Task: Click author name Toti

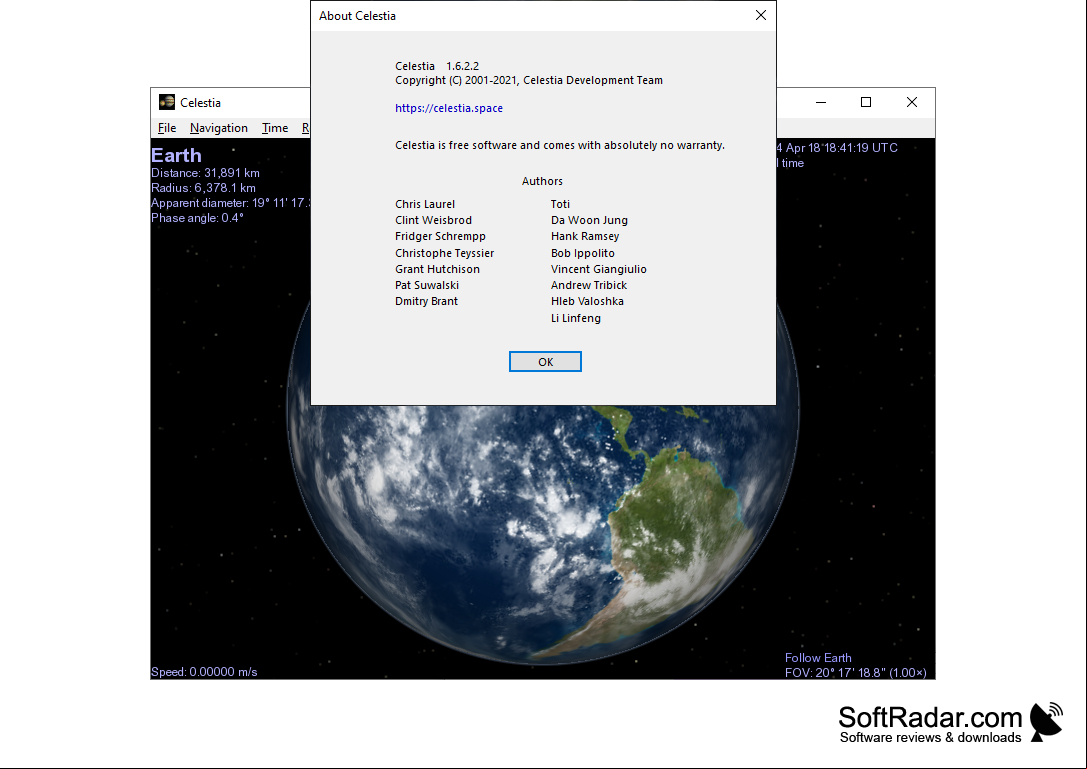Action: tap(560, 204)
